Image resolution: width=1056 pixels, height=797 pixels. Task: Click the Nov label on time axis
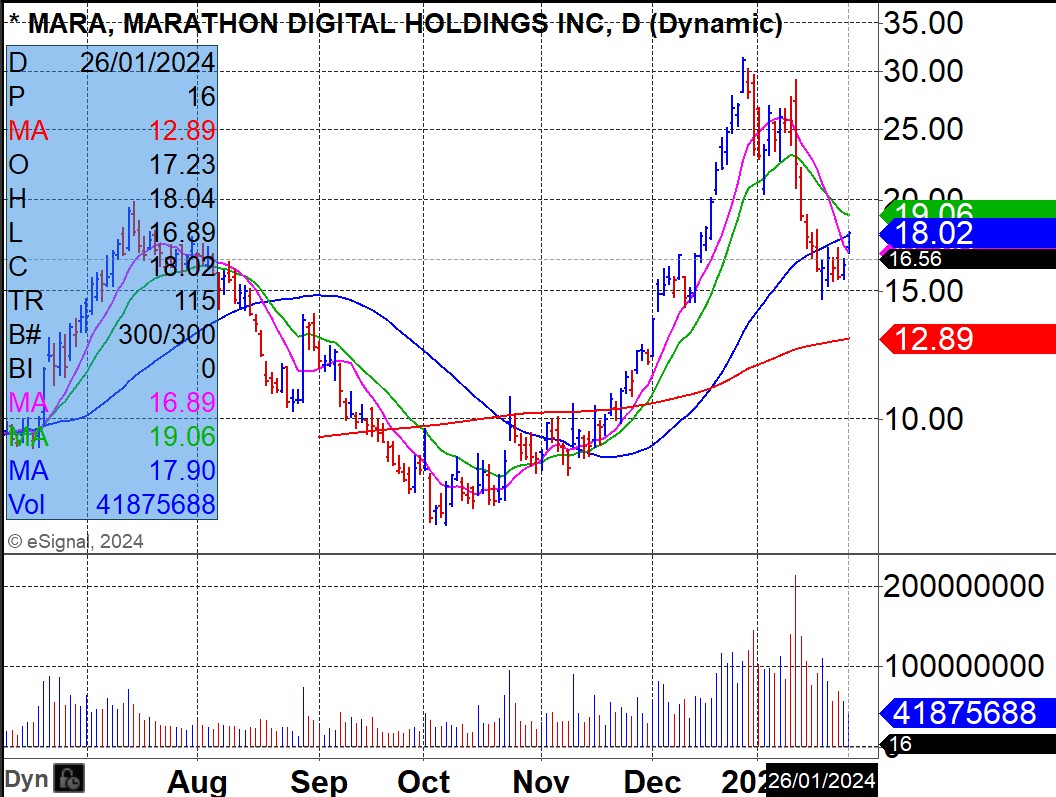(541, 782)
